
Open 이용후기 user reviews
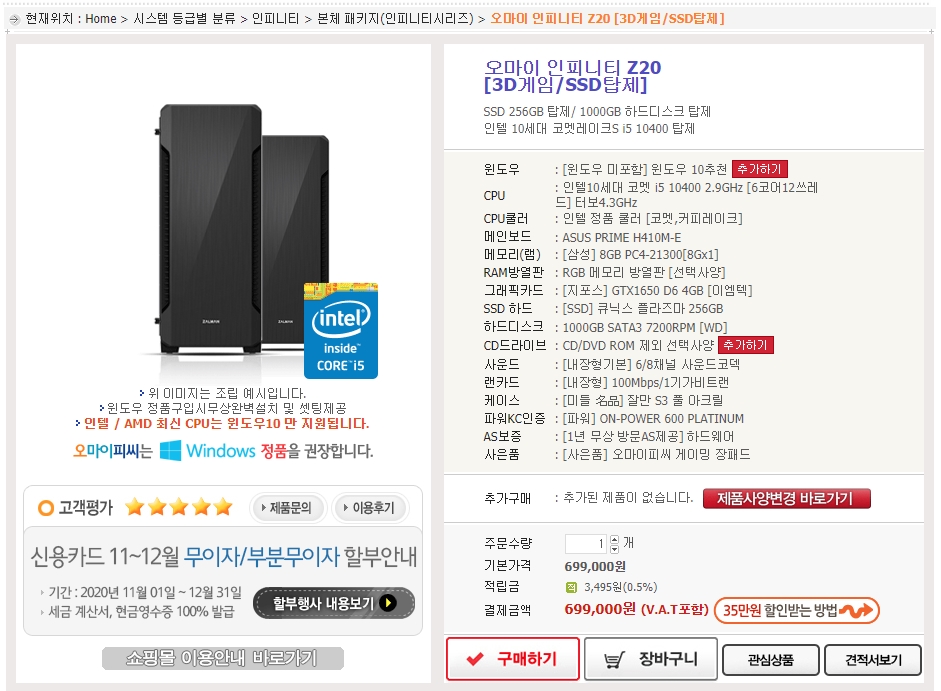click(370, 508)
